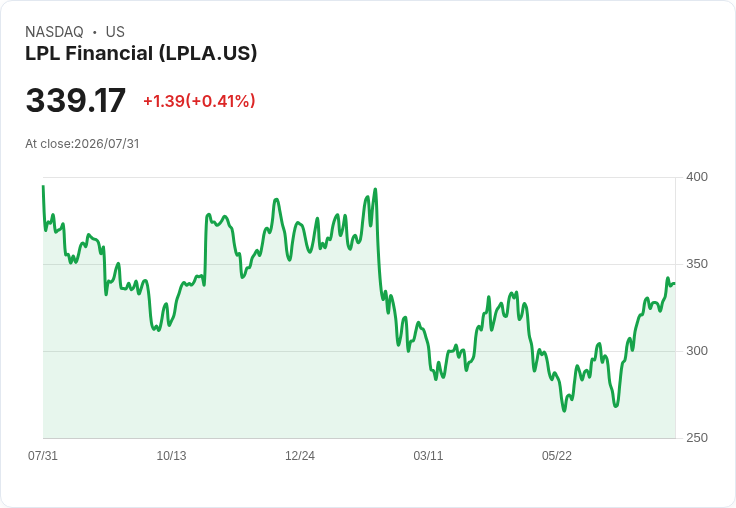This screenshot has width=736, height=508.
Task: Select the 250 y-axis label
Action: click(697, 438)
